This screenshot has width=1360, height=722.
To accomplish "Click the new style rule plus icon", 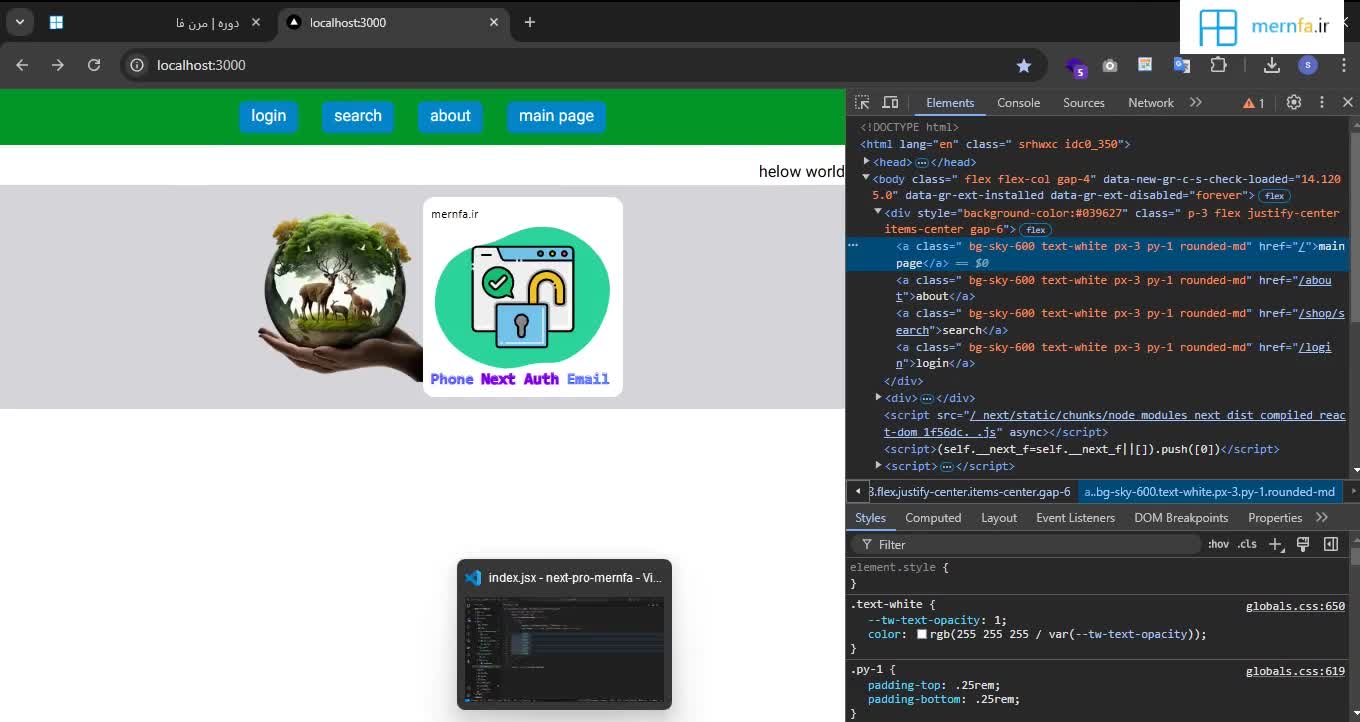I will pyautogui.click(x=1276, y=544).
